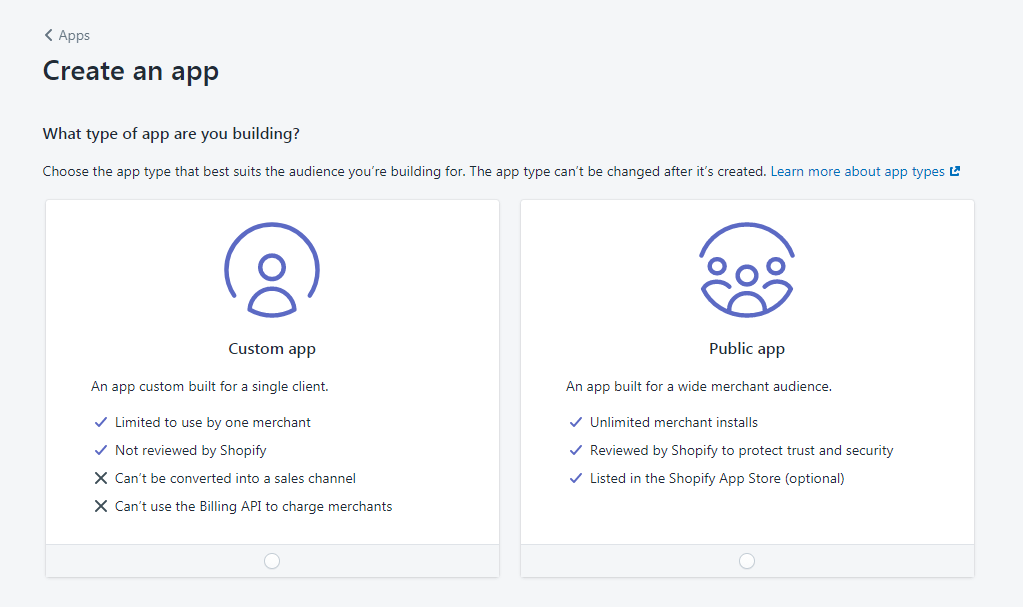Open the learn more about app types page
The height and width of the screenshot is (607, 1023).
pyautogui.click(x=855, y=171)
